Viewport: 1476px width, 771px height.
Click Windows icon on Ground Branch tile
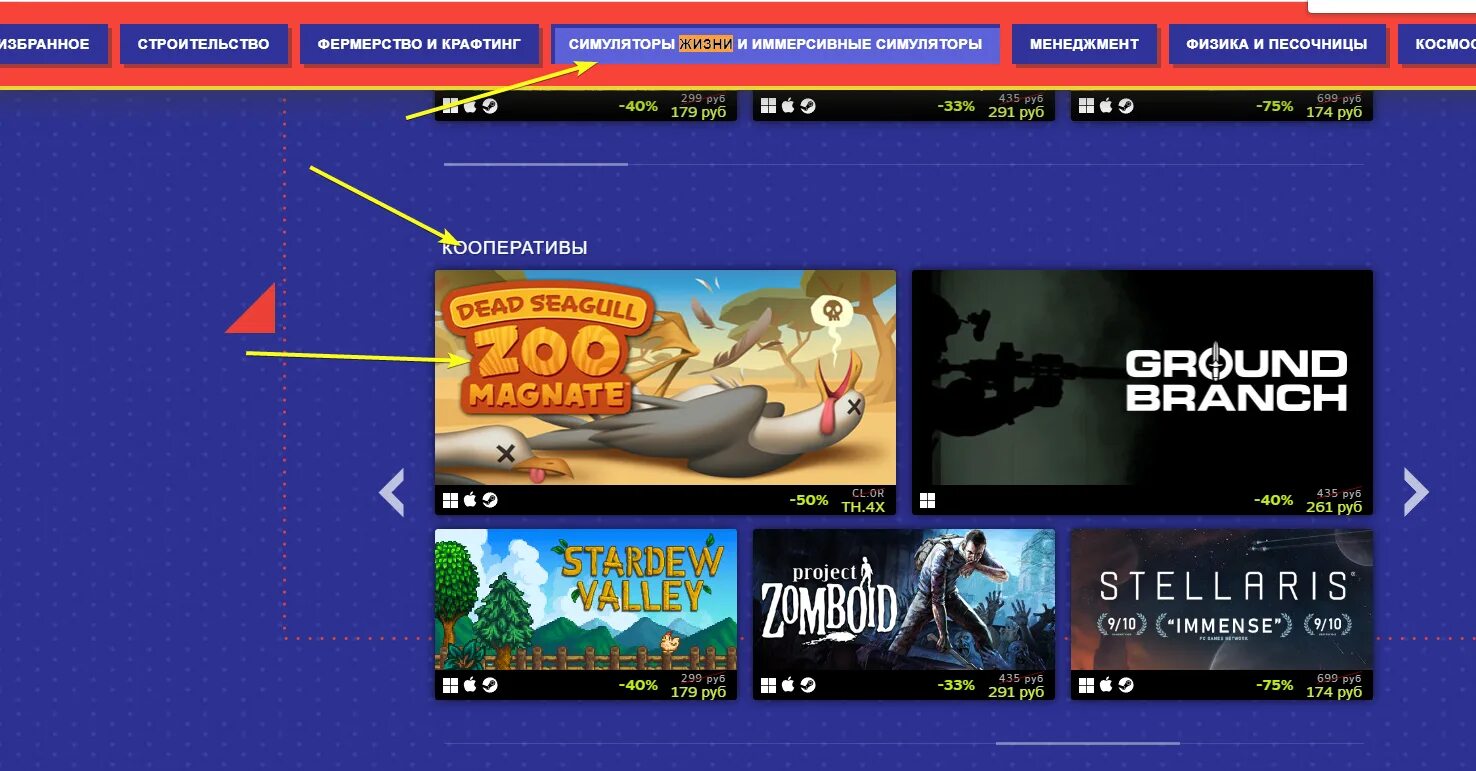927,500
